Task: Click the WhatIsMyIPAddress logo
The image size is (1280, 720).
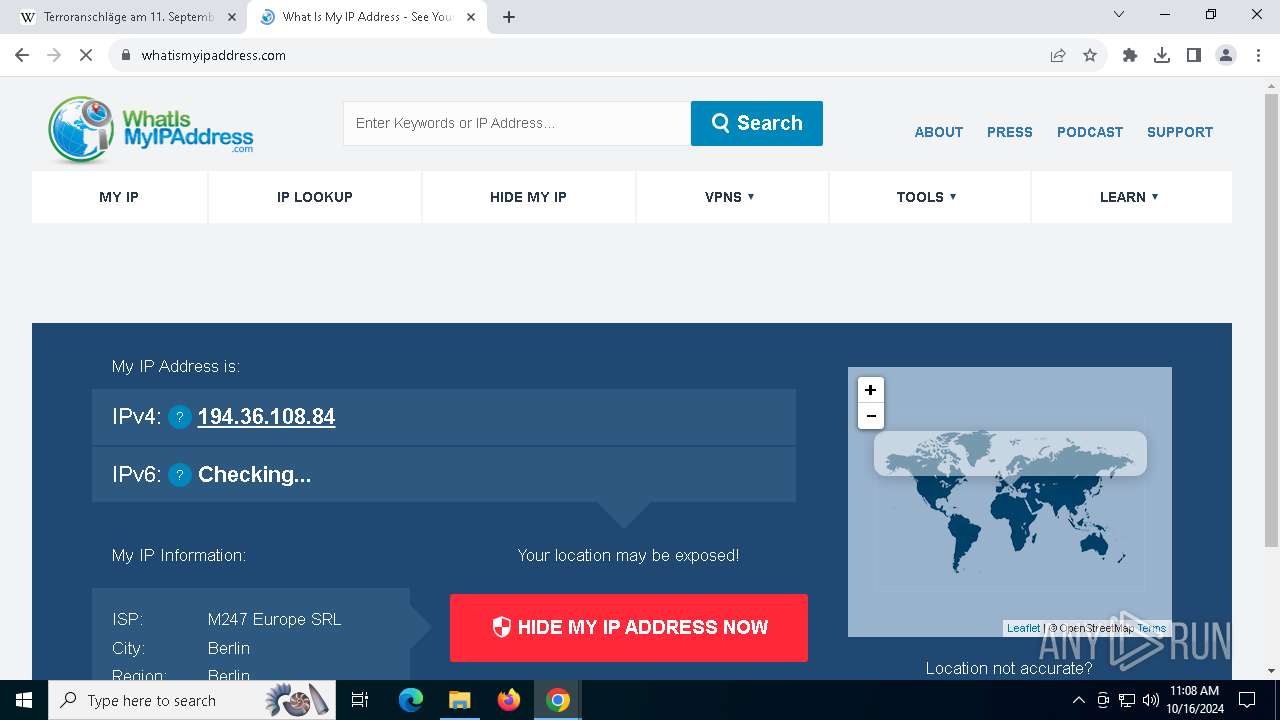Action: pos(150,130)
